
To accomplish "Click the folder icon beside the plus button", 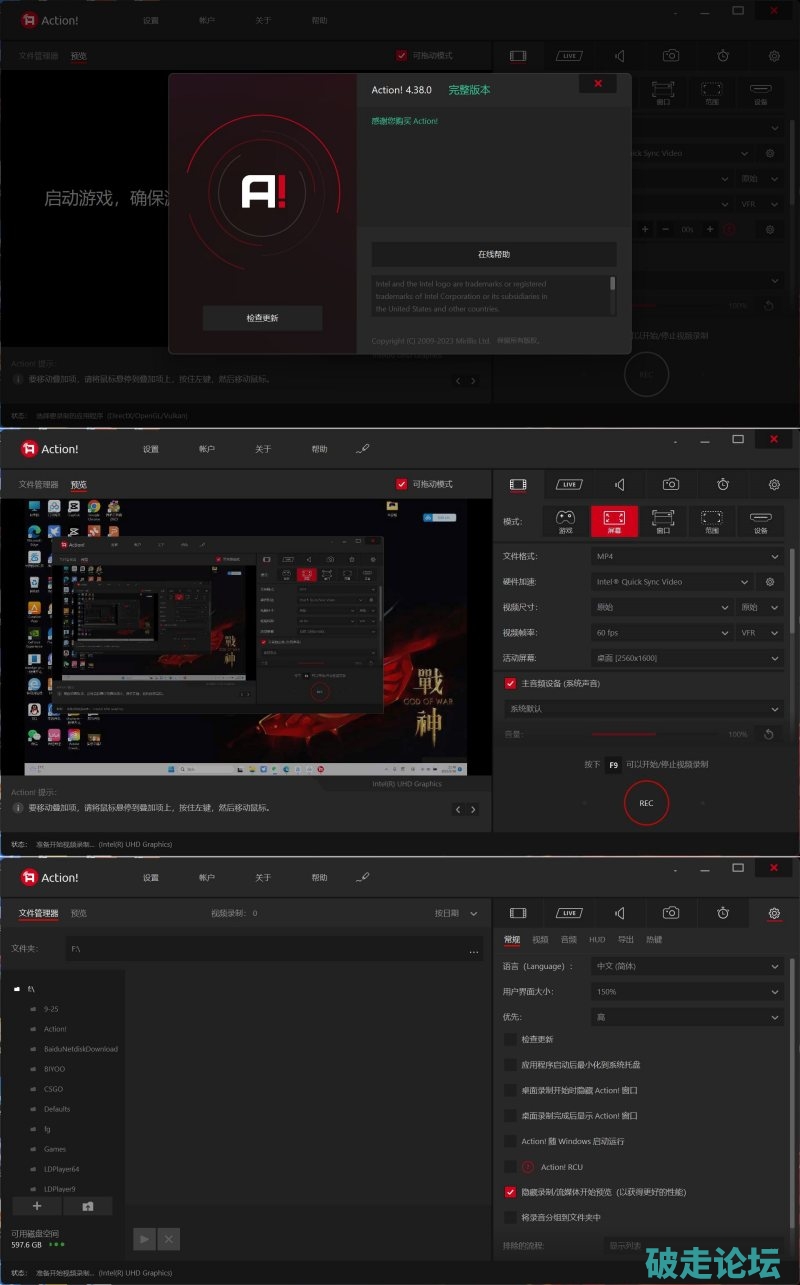I will point(88,1206).
